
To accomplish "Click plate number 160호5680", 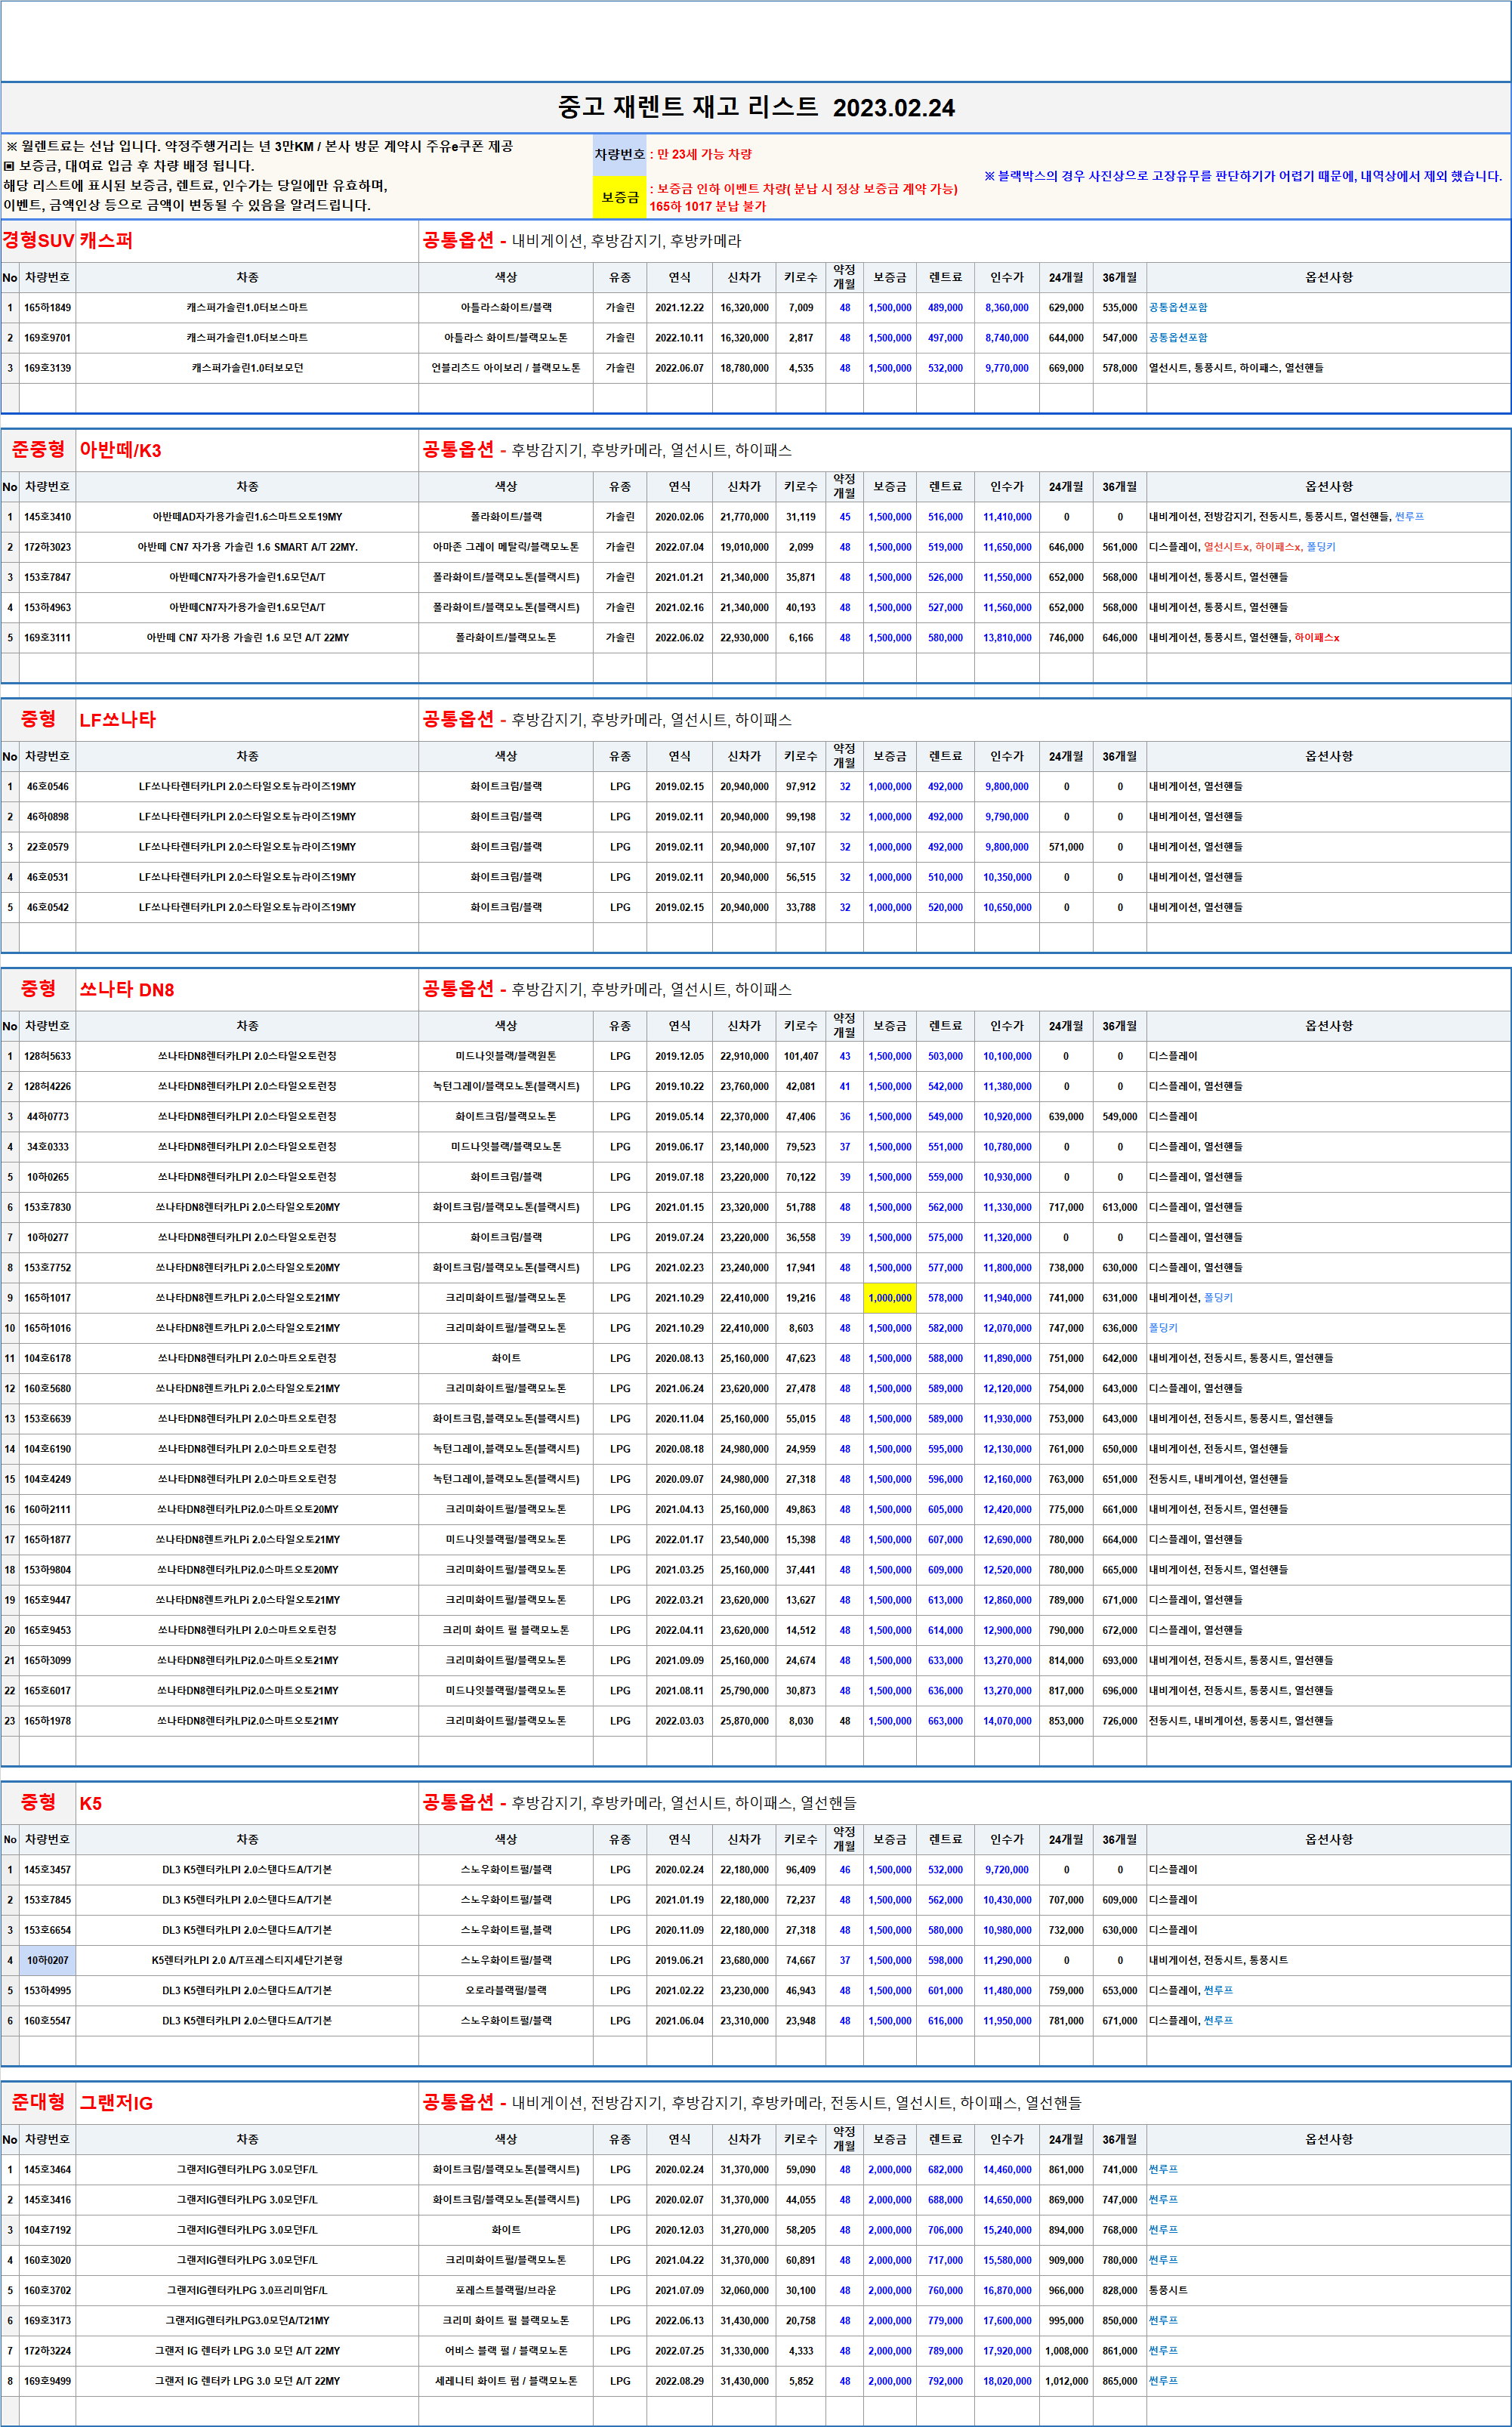I will click(x=48, y=1388).
